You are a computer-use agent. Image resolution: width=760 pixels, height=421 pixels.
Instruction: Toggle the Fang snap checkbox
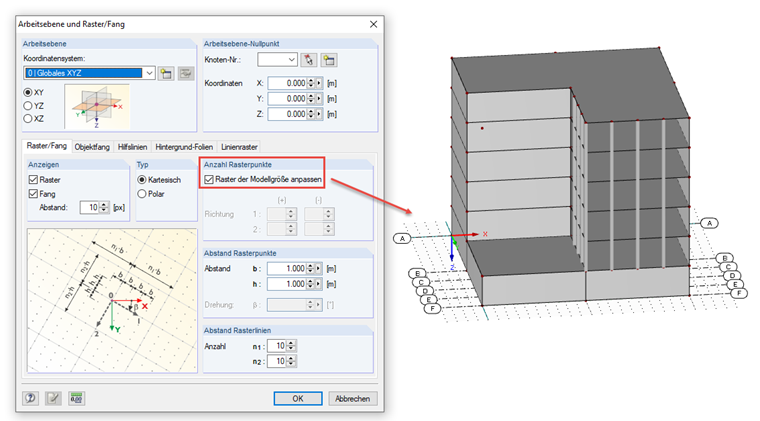tap(33, 194)
